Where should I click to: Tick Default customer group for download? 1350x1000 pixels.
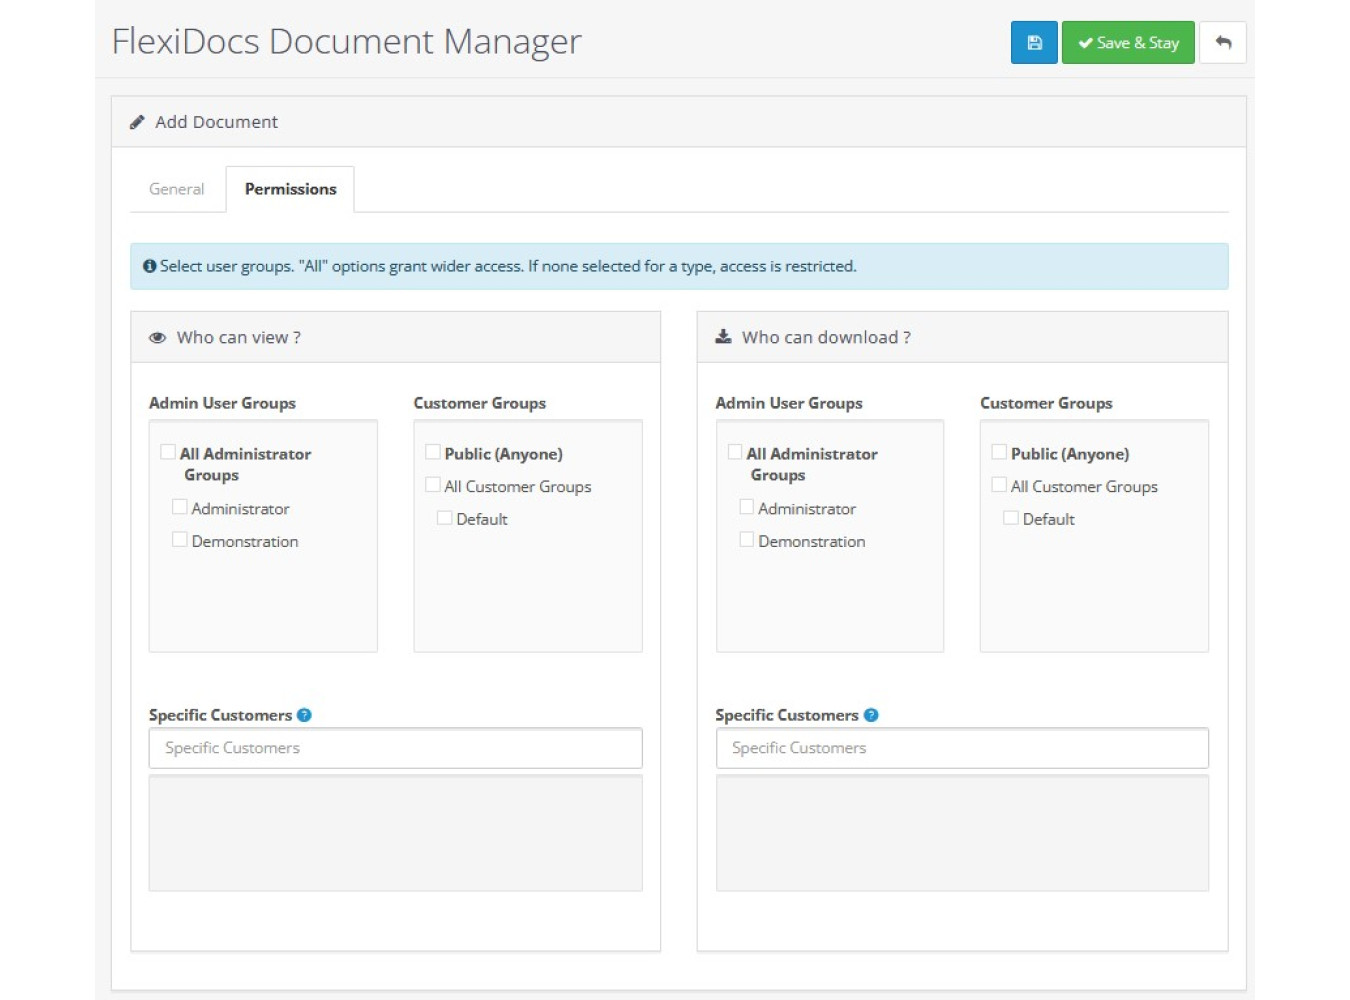click(x=1011, y=518)
